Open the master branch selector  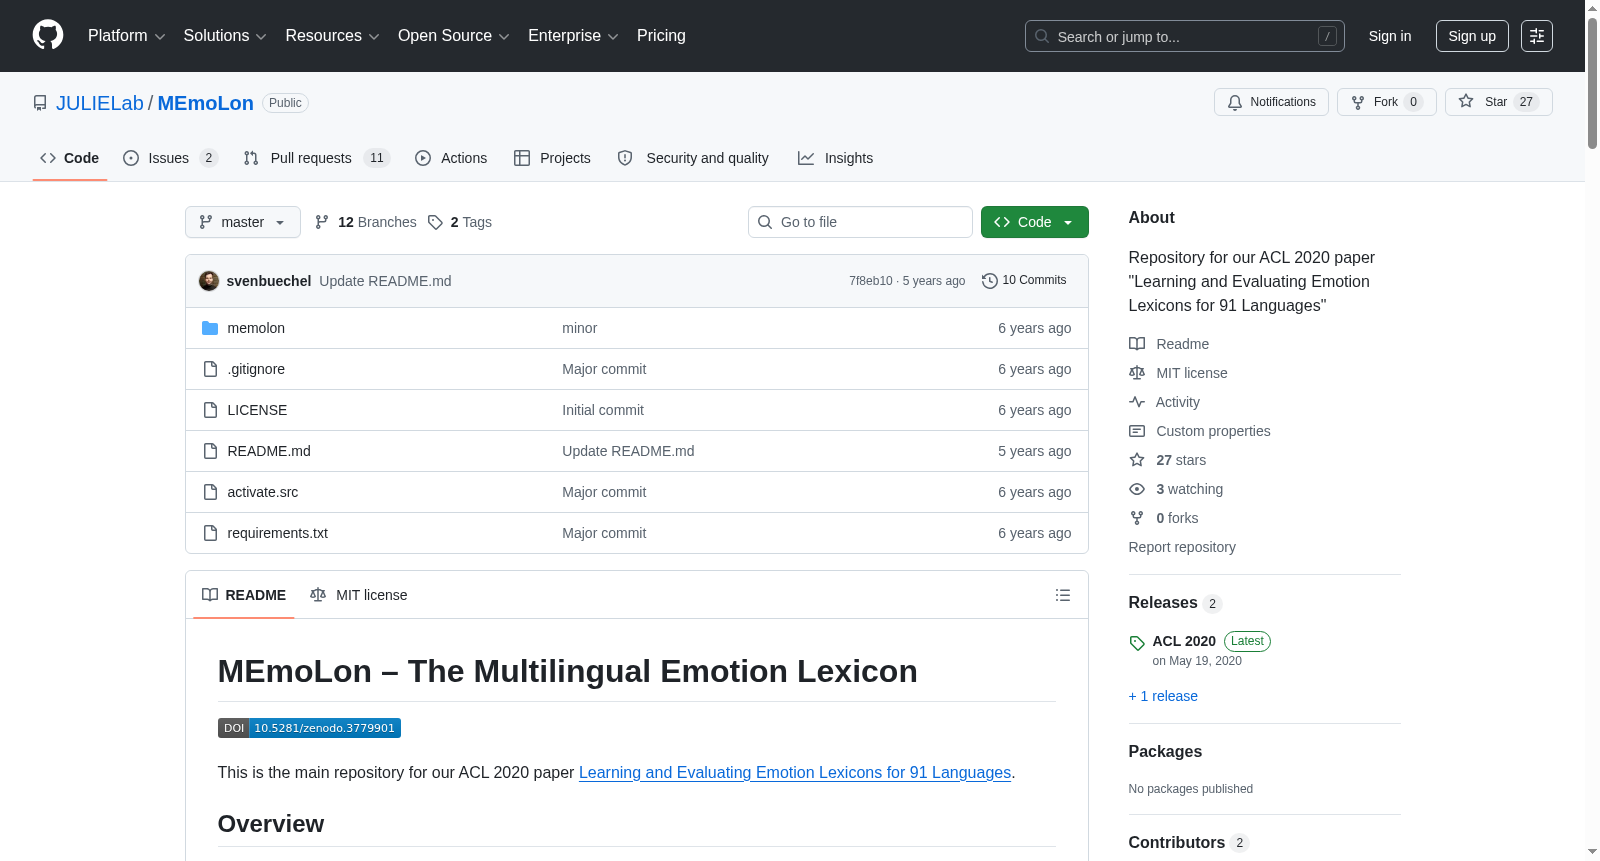tap(243, 222)
